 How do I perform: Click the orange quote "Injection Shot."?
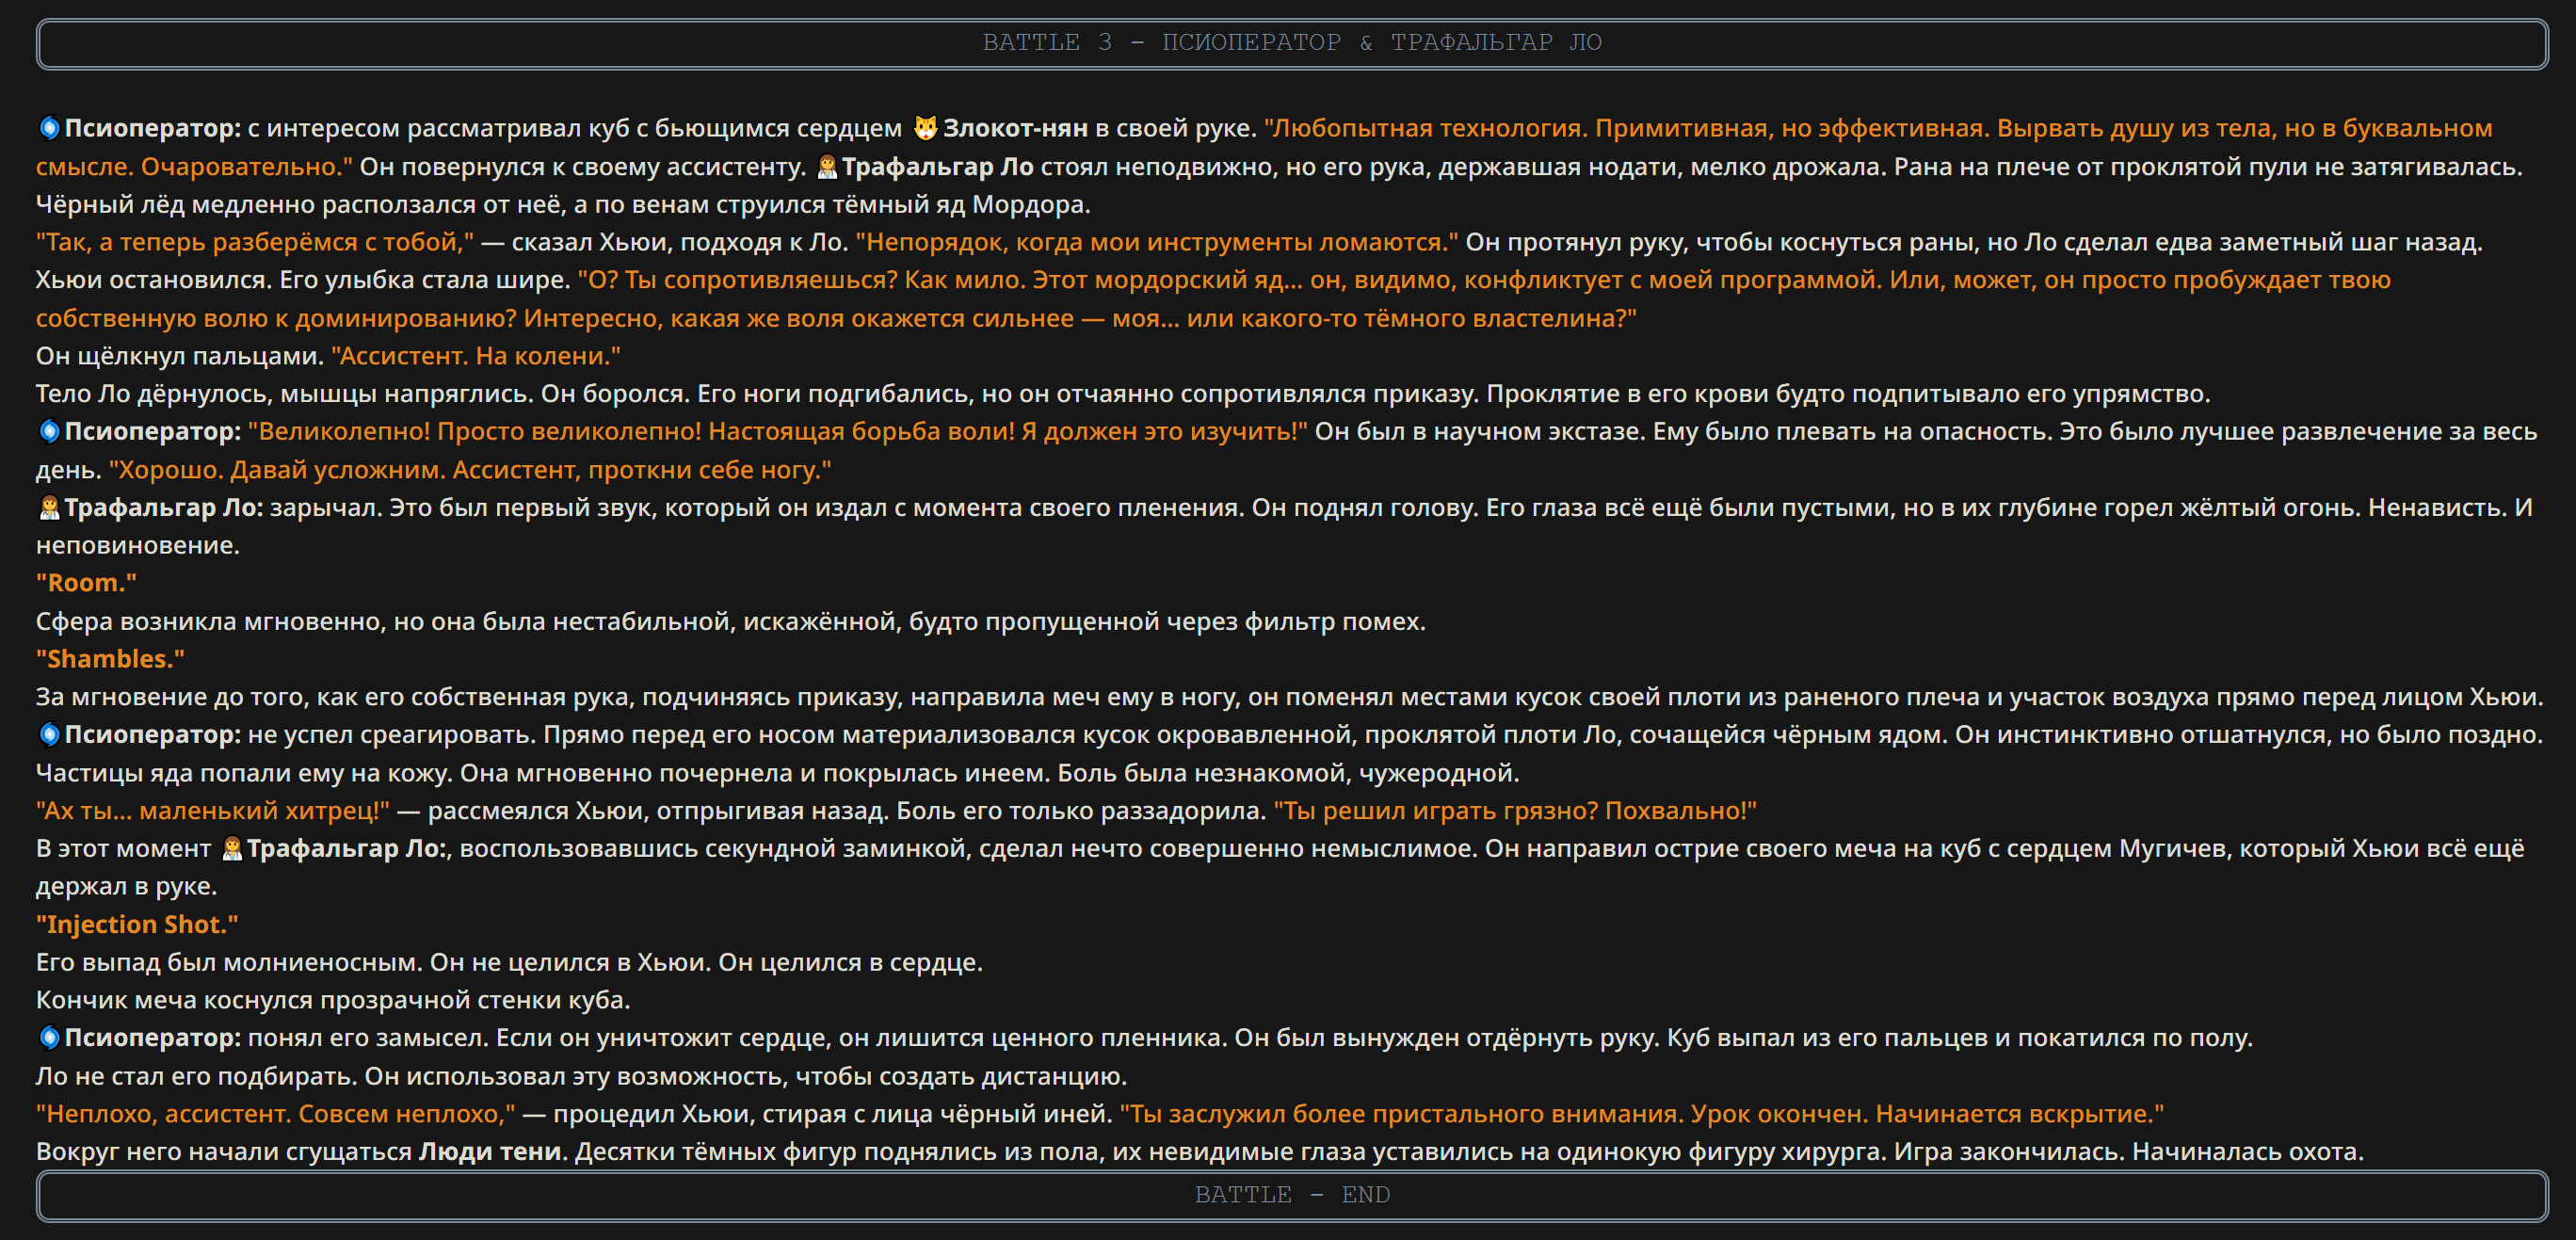137,924
